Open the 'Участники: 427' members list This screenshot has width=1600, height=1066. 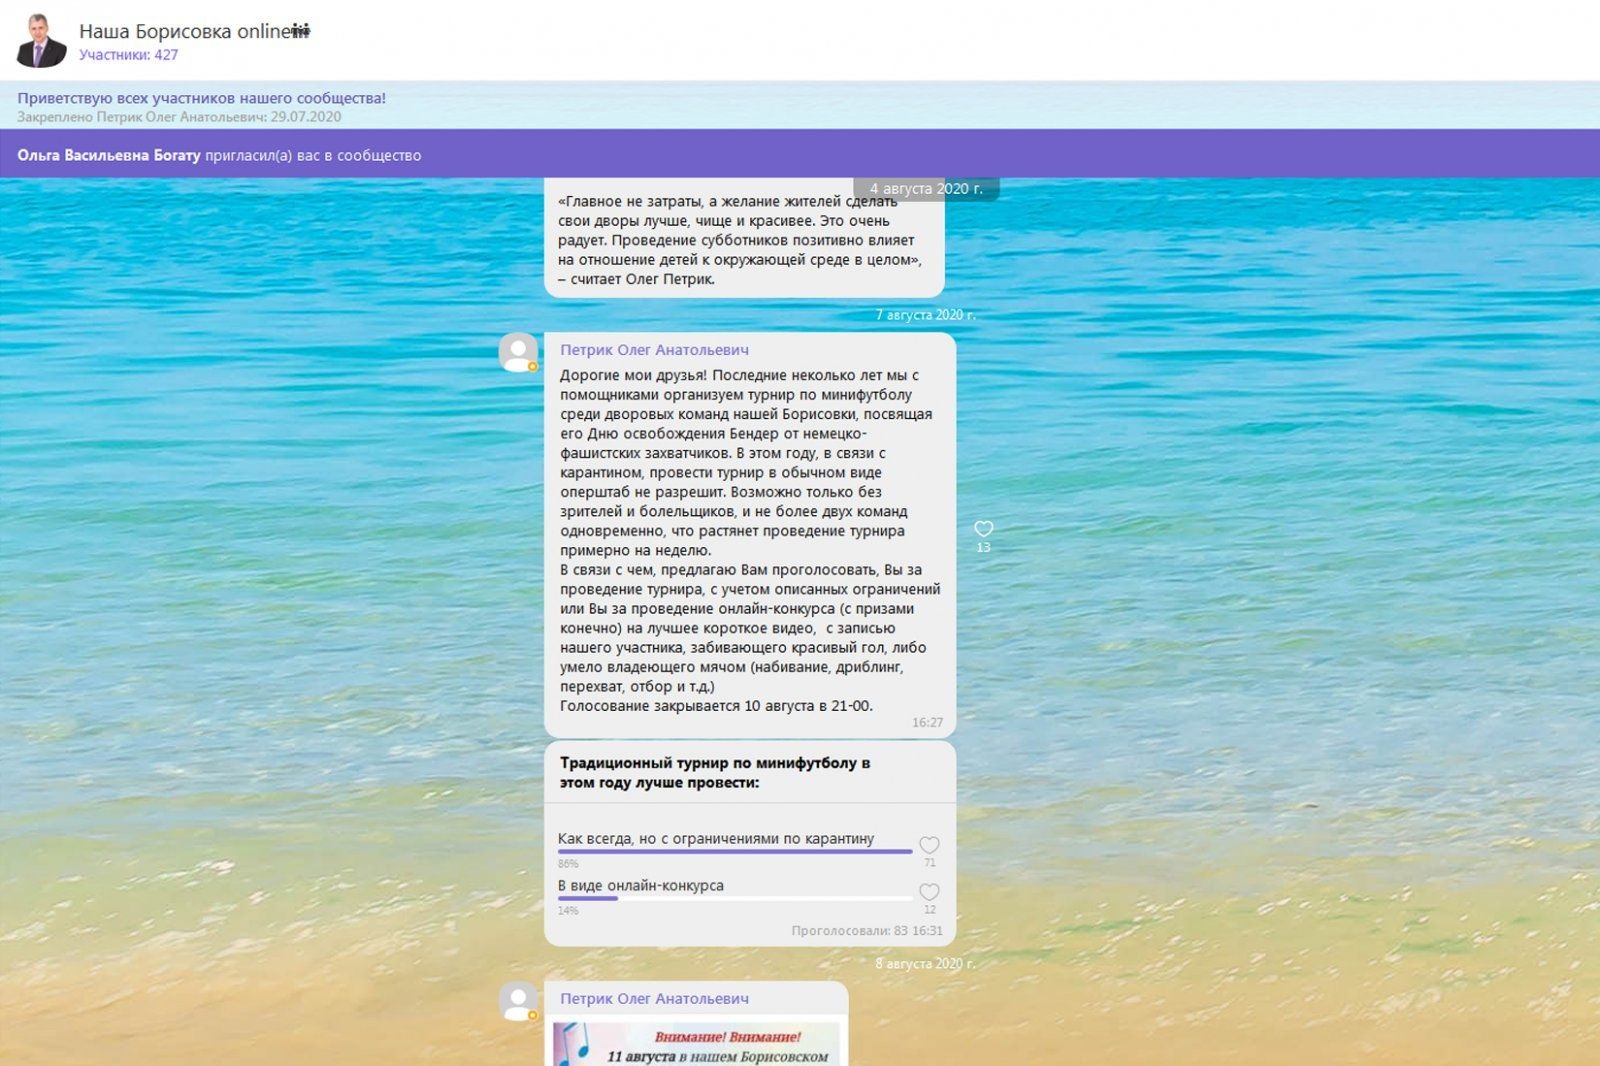tap(128, 55)
